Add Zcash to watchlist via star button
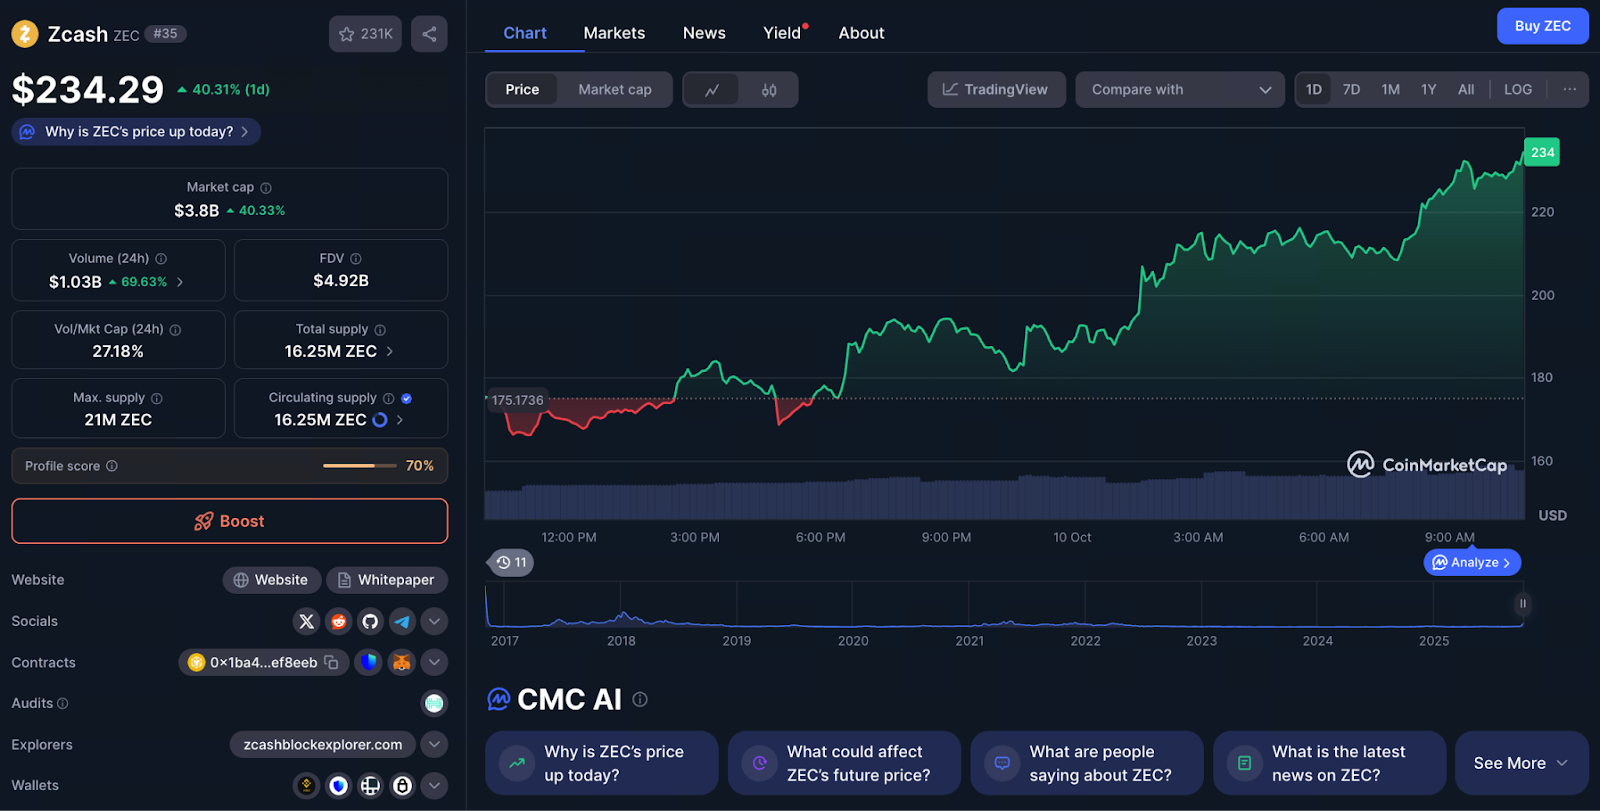The height and width of the screenshot is (811, 1600). (x=365, y=34)
